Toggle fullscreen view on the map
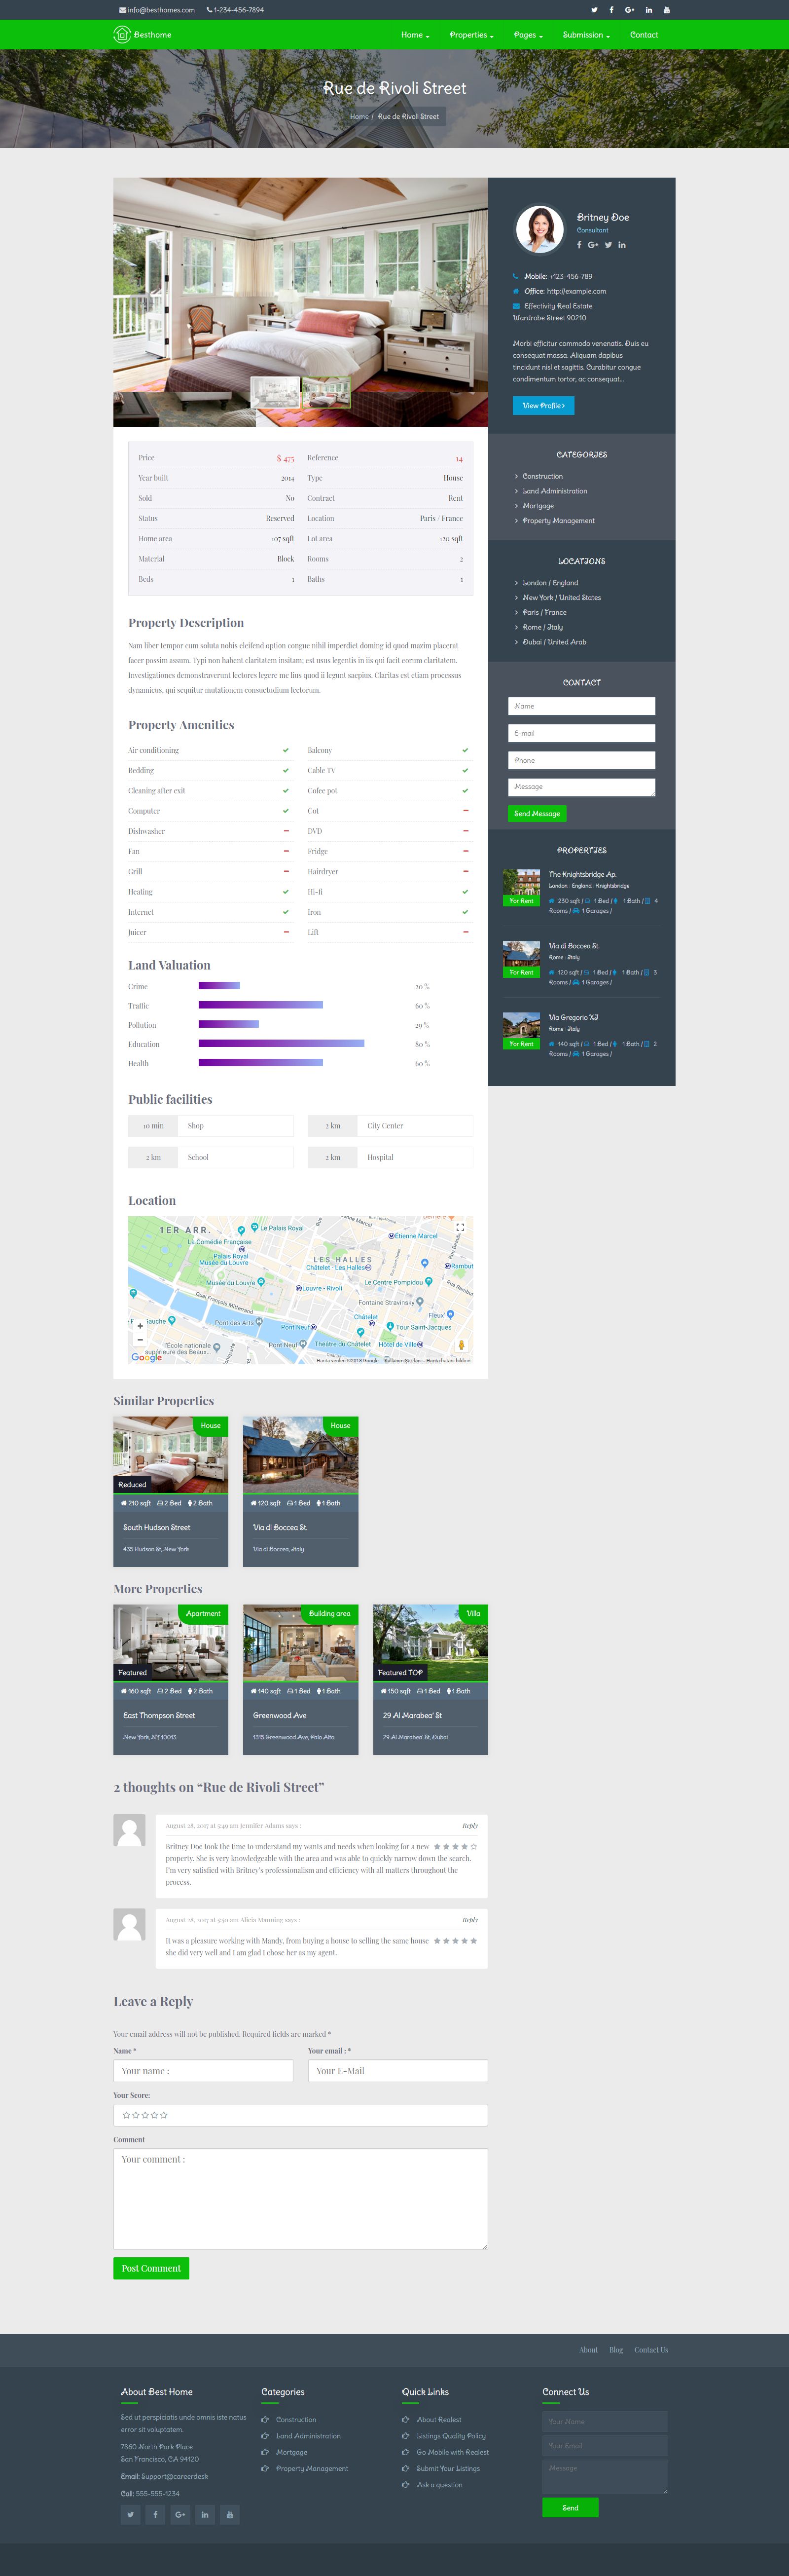This screenshot has width=789, height=2576. (x=460, y=1227)
